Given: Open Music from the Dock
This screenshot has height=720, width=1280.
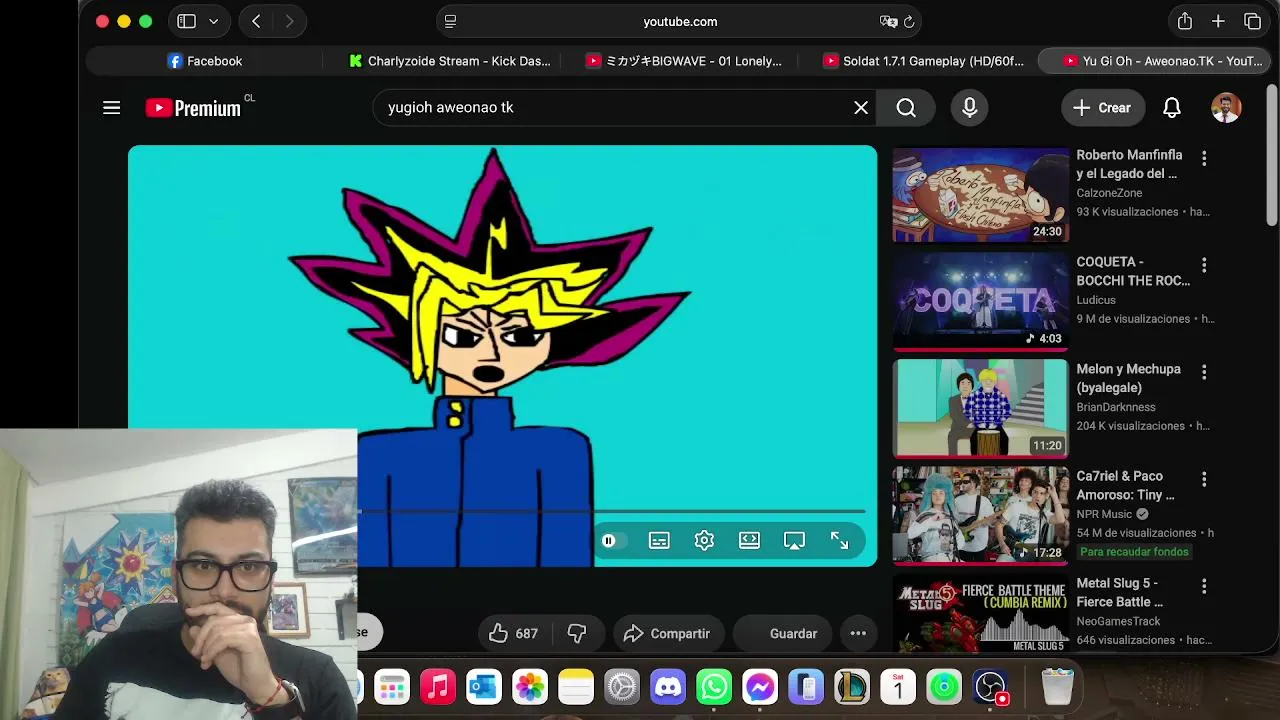Looking at the screenshot, I should 438,687.
